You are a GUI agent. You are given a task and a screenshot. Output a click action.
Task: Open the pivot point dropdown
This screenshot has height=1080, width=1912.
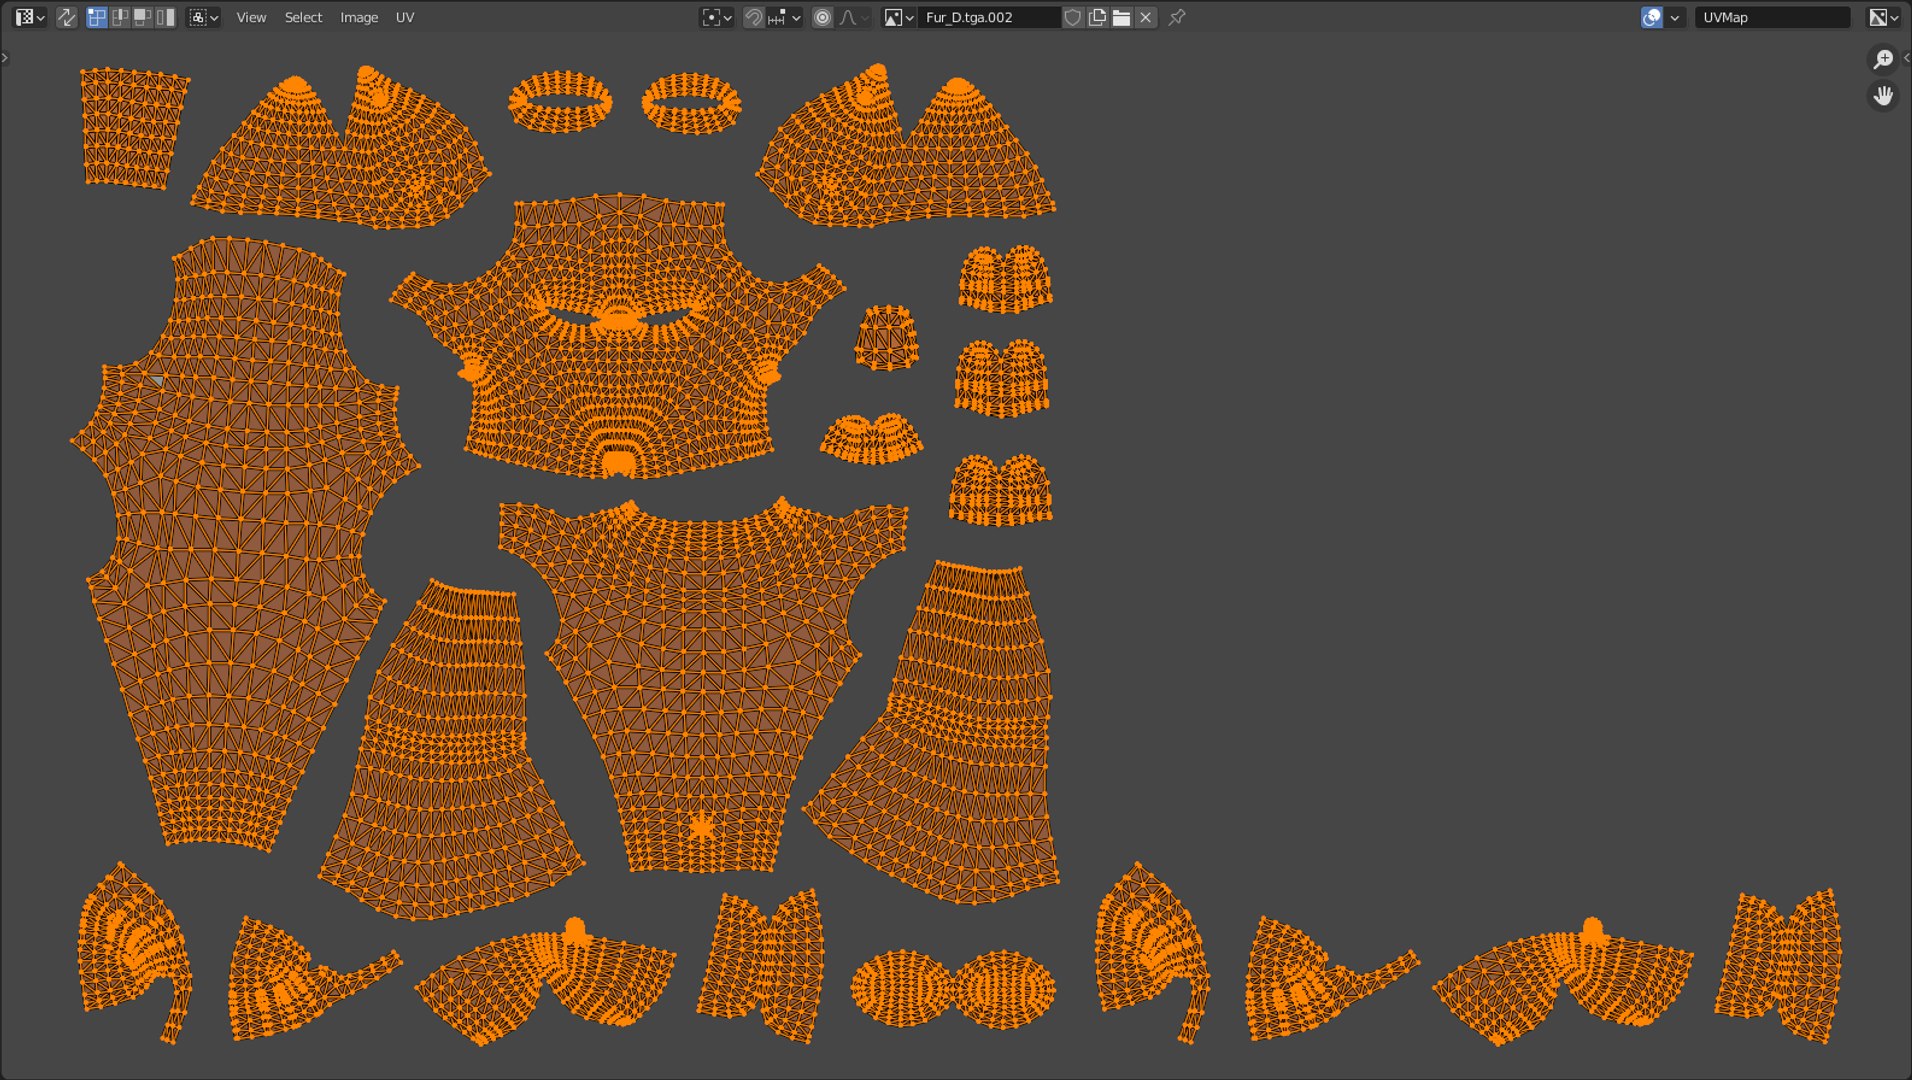717,17
